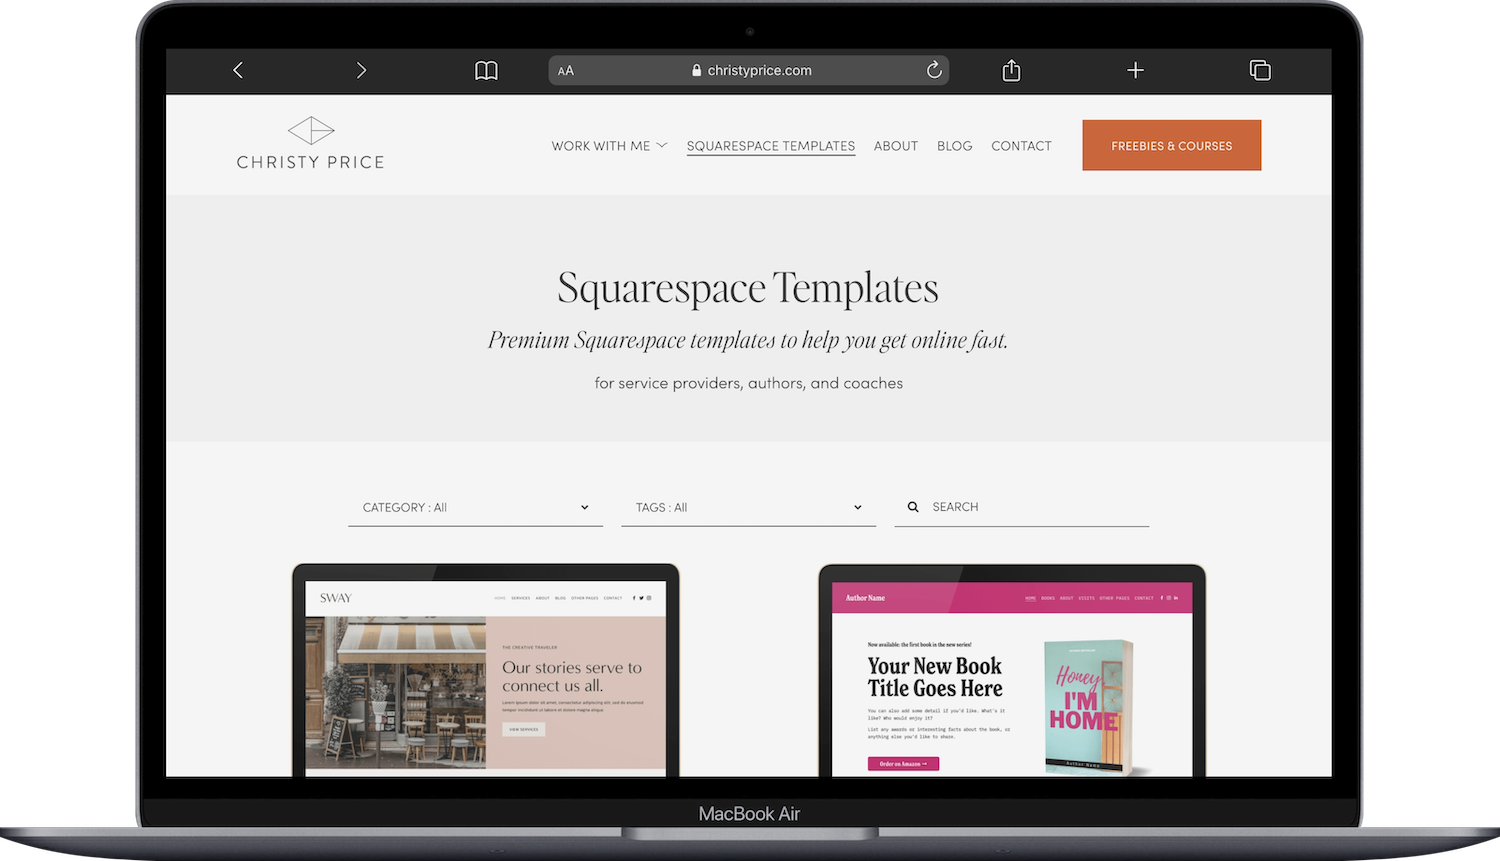Open the Safari bookmarks book icon
The image size is (1500, 861).
(486, 70)
